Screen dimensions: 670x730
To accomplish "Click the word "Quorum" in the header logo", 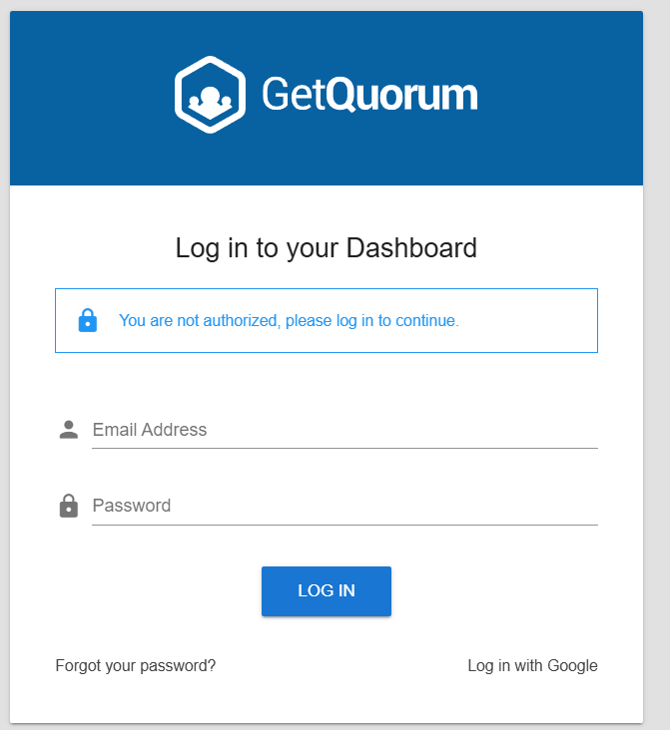I will tap(402, 95).
